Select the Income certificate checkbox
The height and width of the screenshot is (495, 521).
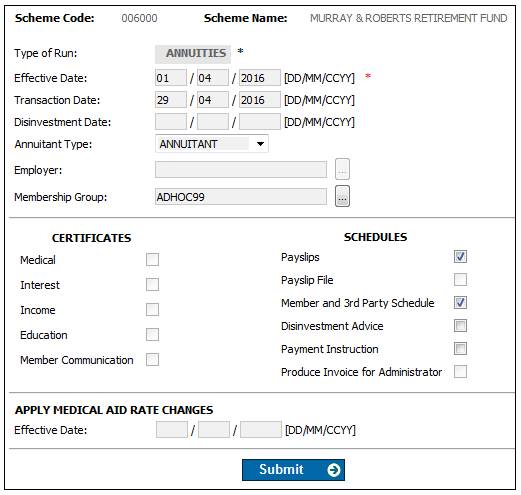[152, 310]
